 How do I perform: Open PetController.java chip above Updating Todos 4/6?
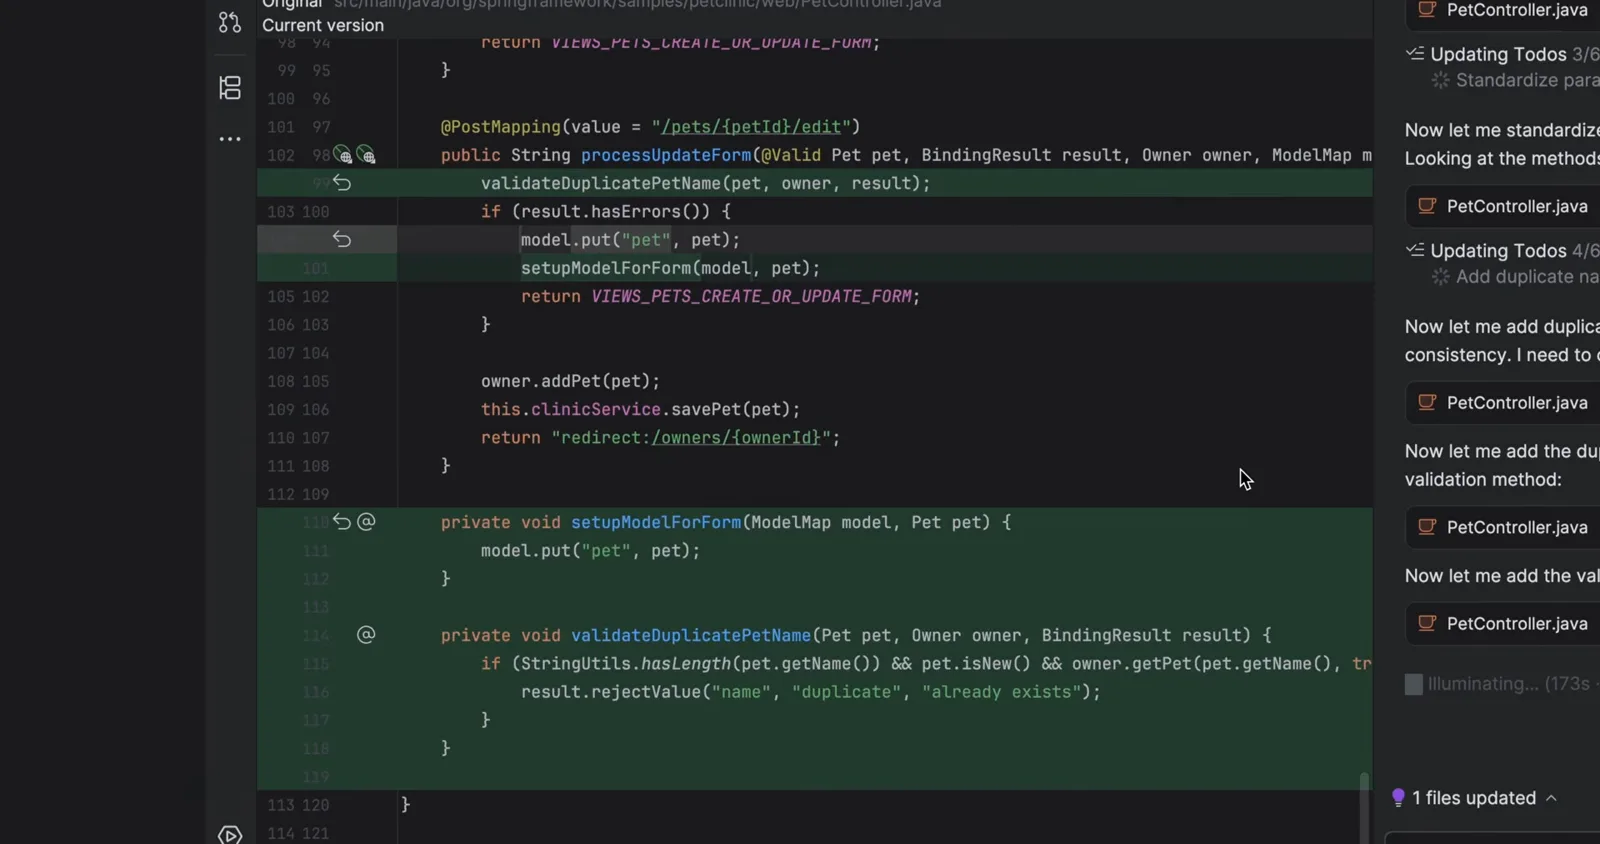click(x=1503, y=206)
